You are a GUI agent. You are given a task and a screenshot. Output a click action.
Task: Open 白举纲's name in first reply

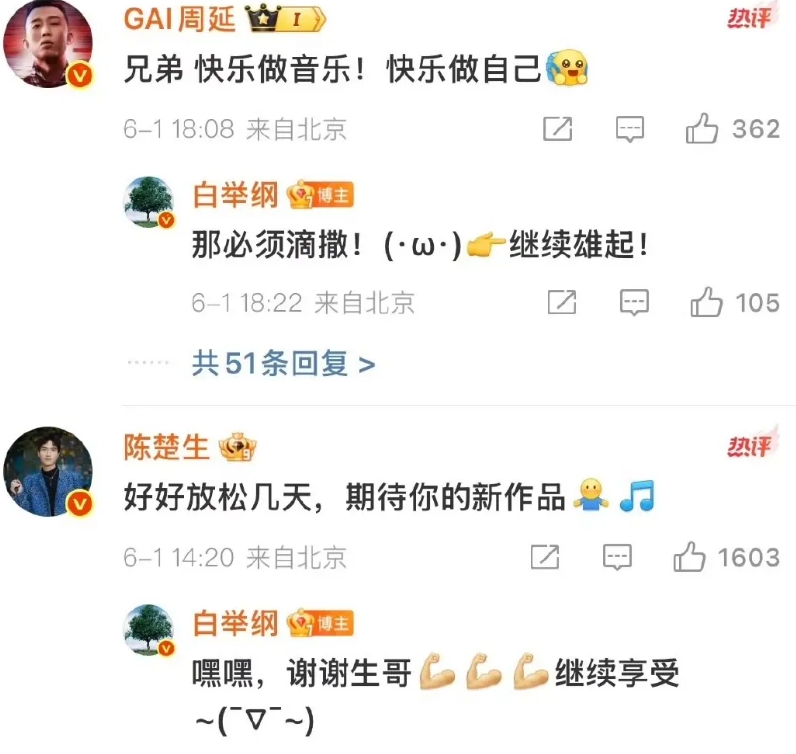236,195
